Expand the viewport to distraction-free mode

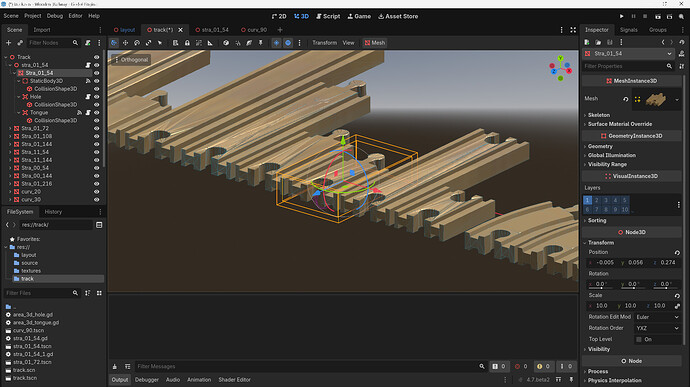pyautogui.click(x=573, y=30)
